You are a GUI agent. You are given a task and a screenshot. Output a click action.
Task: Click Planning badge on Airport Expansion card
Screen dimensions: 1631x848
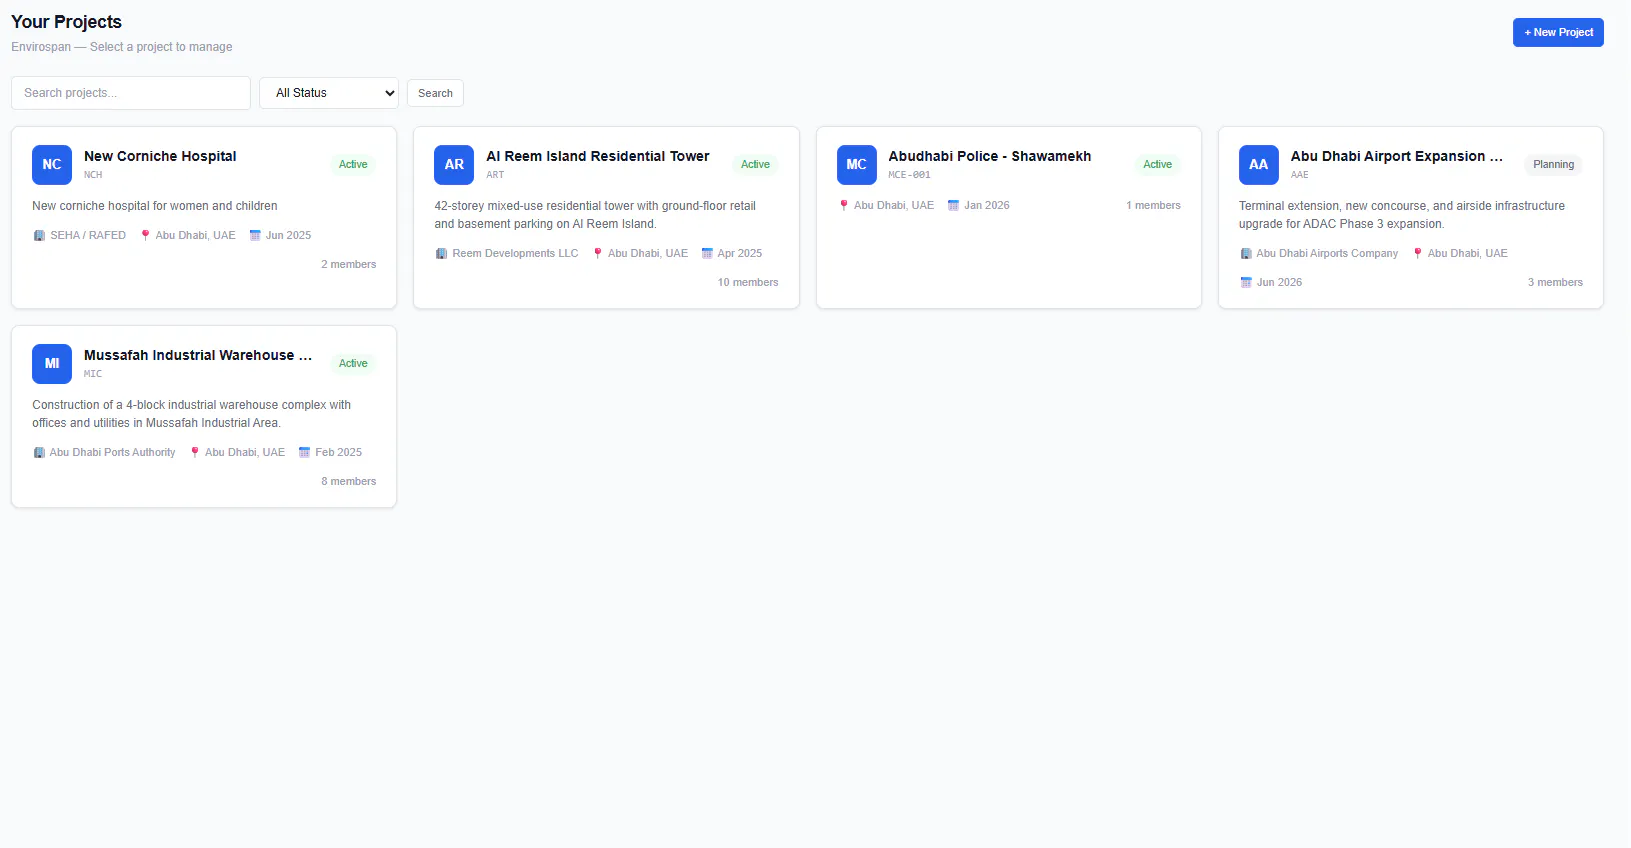(1553, 165)
